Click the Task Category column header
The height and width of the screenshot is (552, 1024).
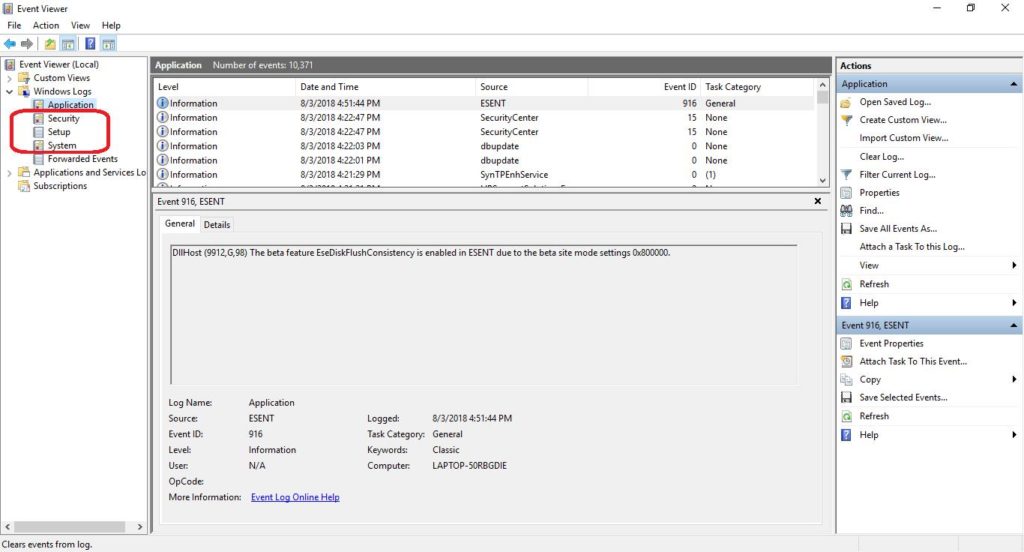(x=758, y=87)
